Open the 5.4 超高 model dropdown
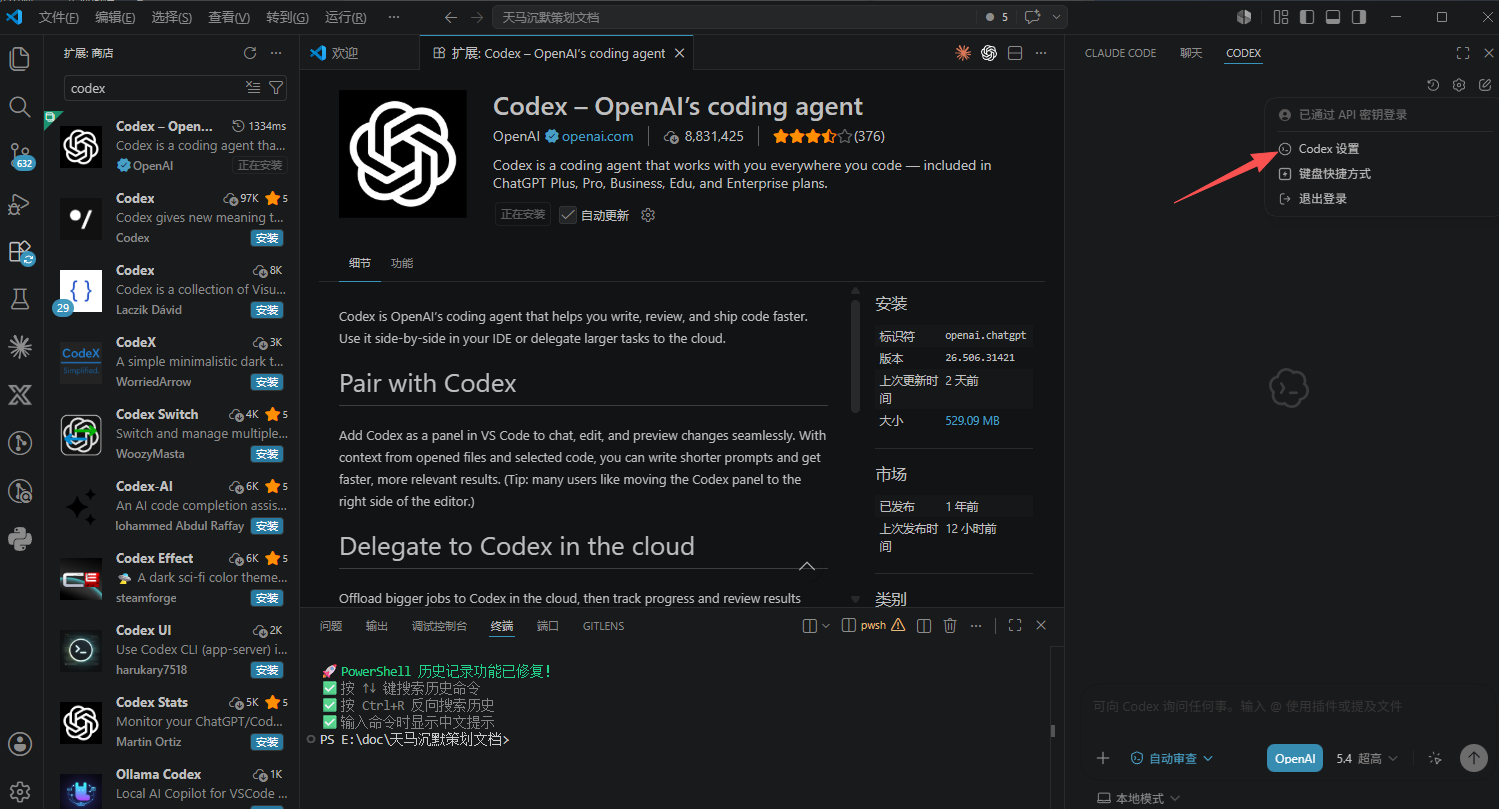 coord(1367,758)
